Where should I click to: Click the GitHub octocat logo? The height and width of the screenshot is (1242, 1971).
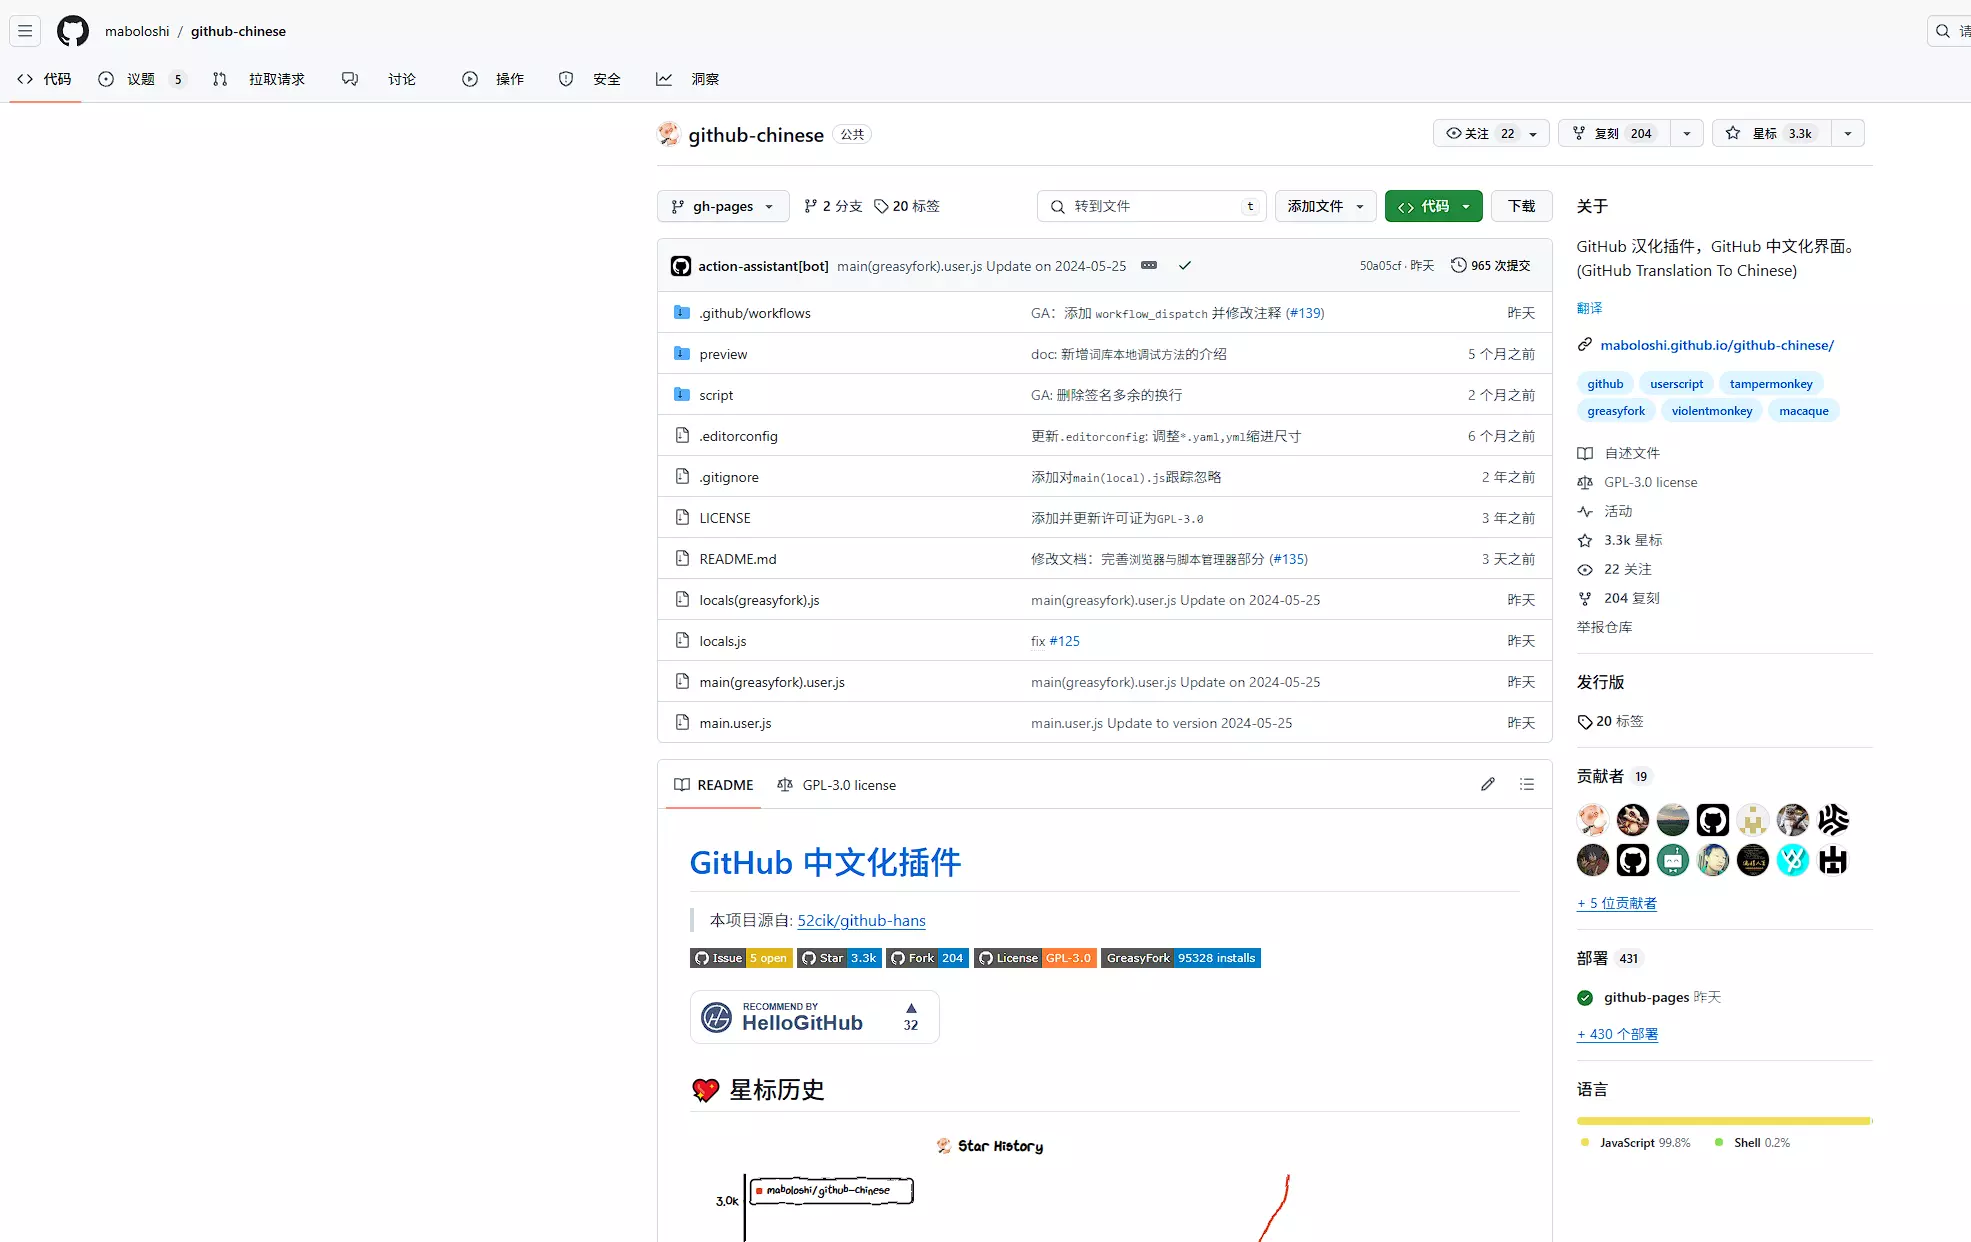tap(73, 31)
